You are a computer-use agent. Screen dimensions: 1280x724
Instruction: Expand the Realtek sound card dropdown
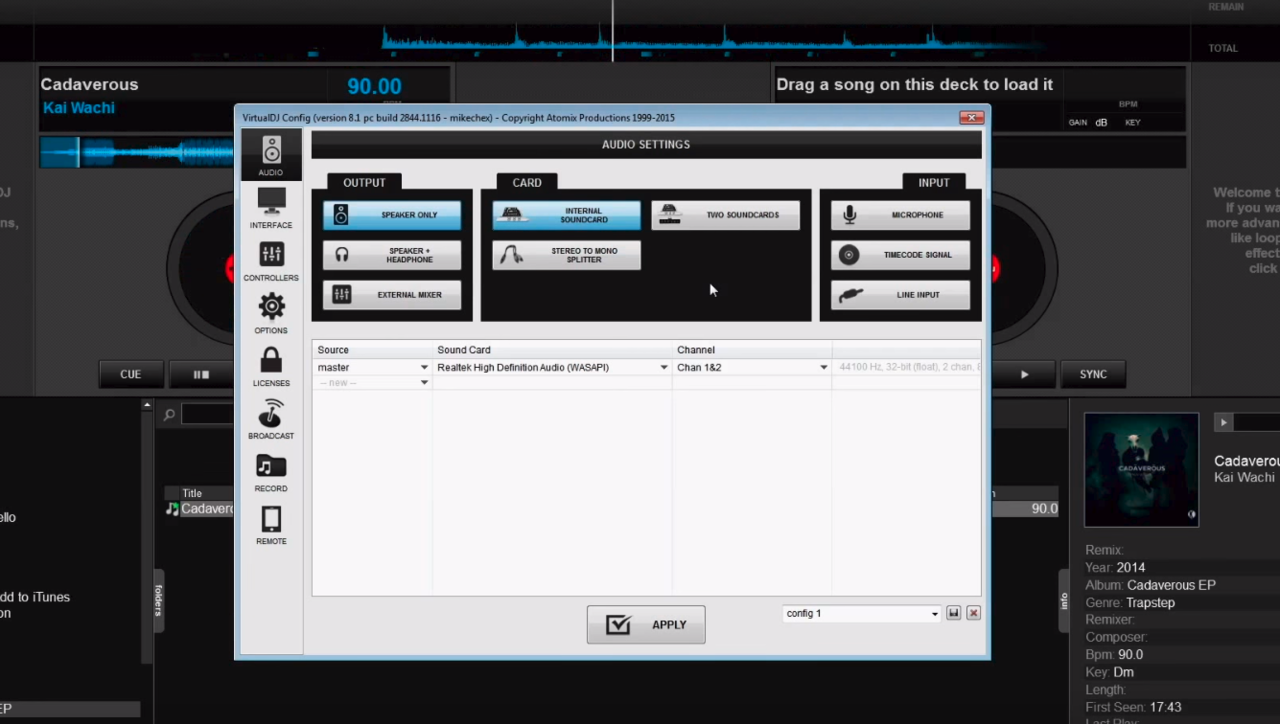tap(663, 368)
